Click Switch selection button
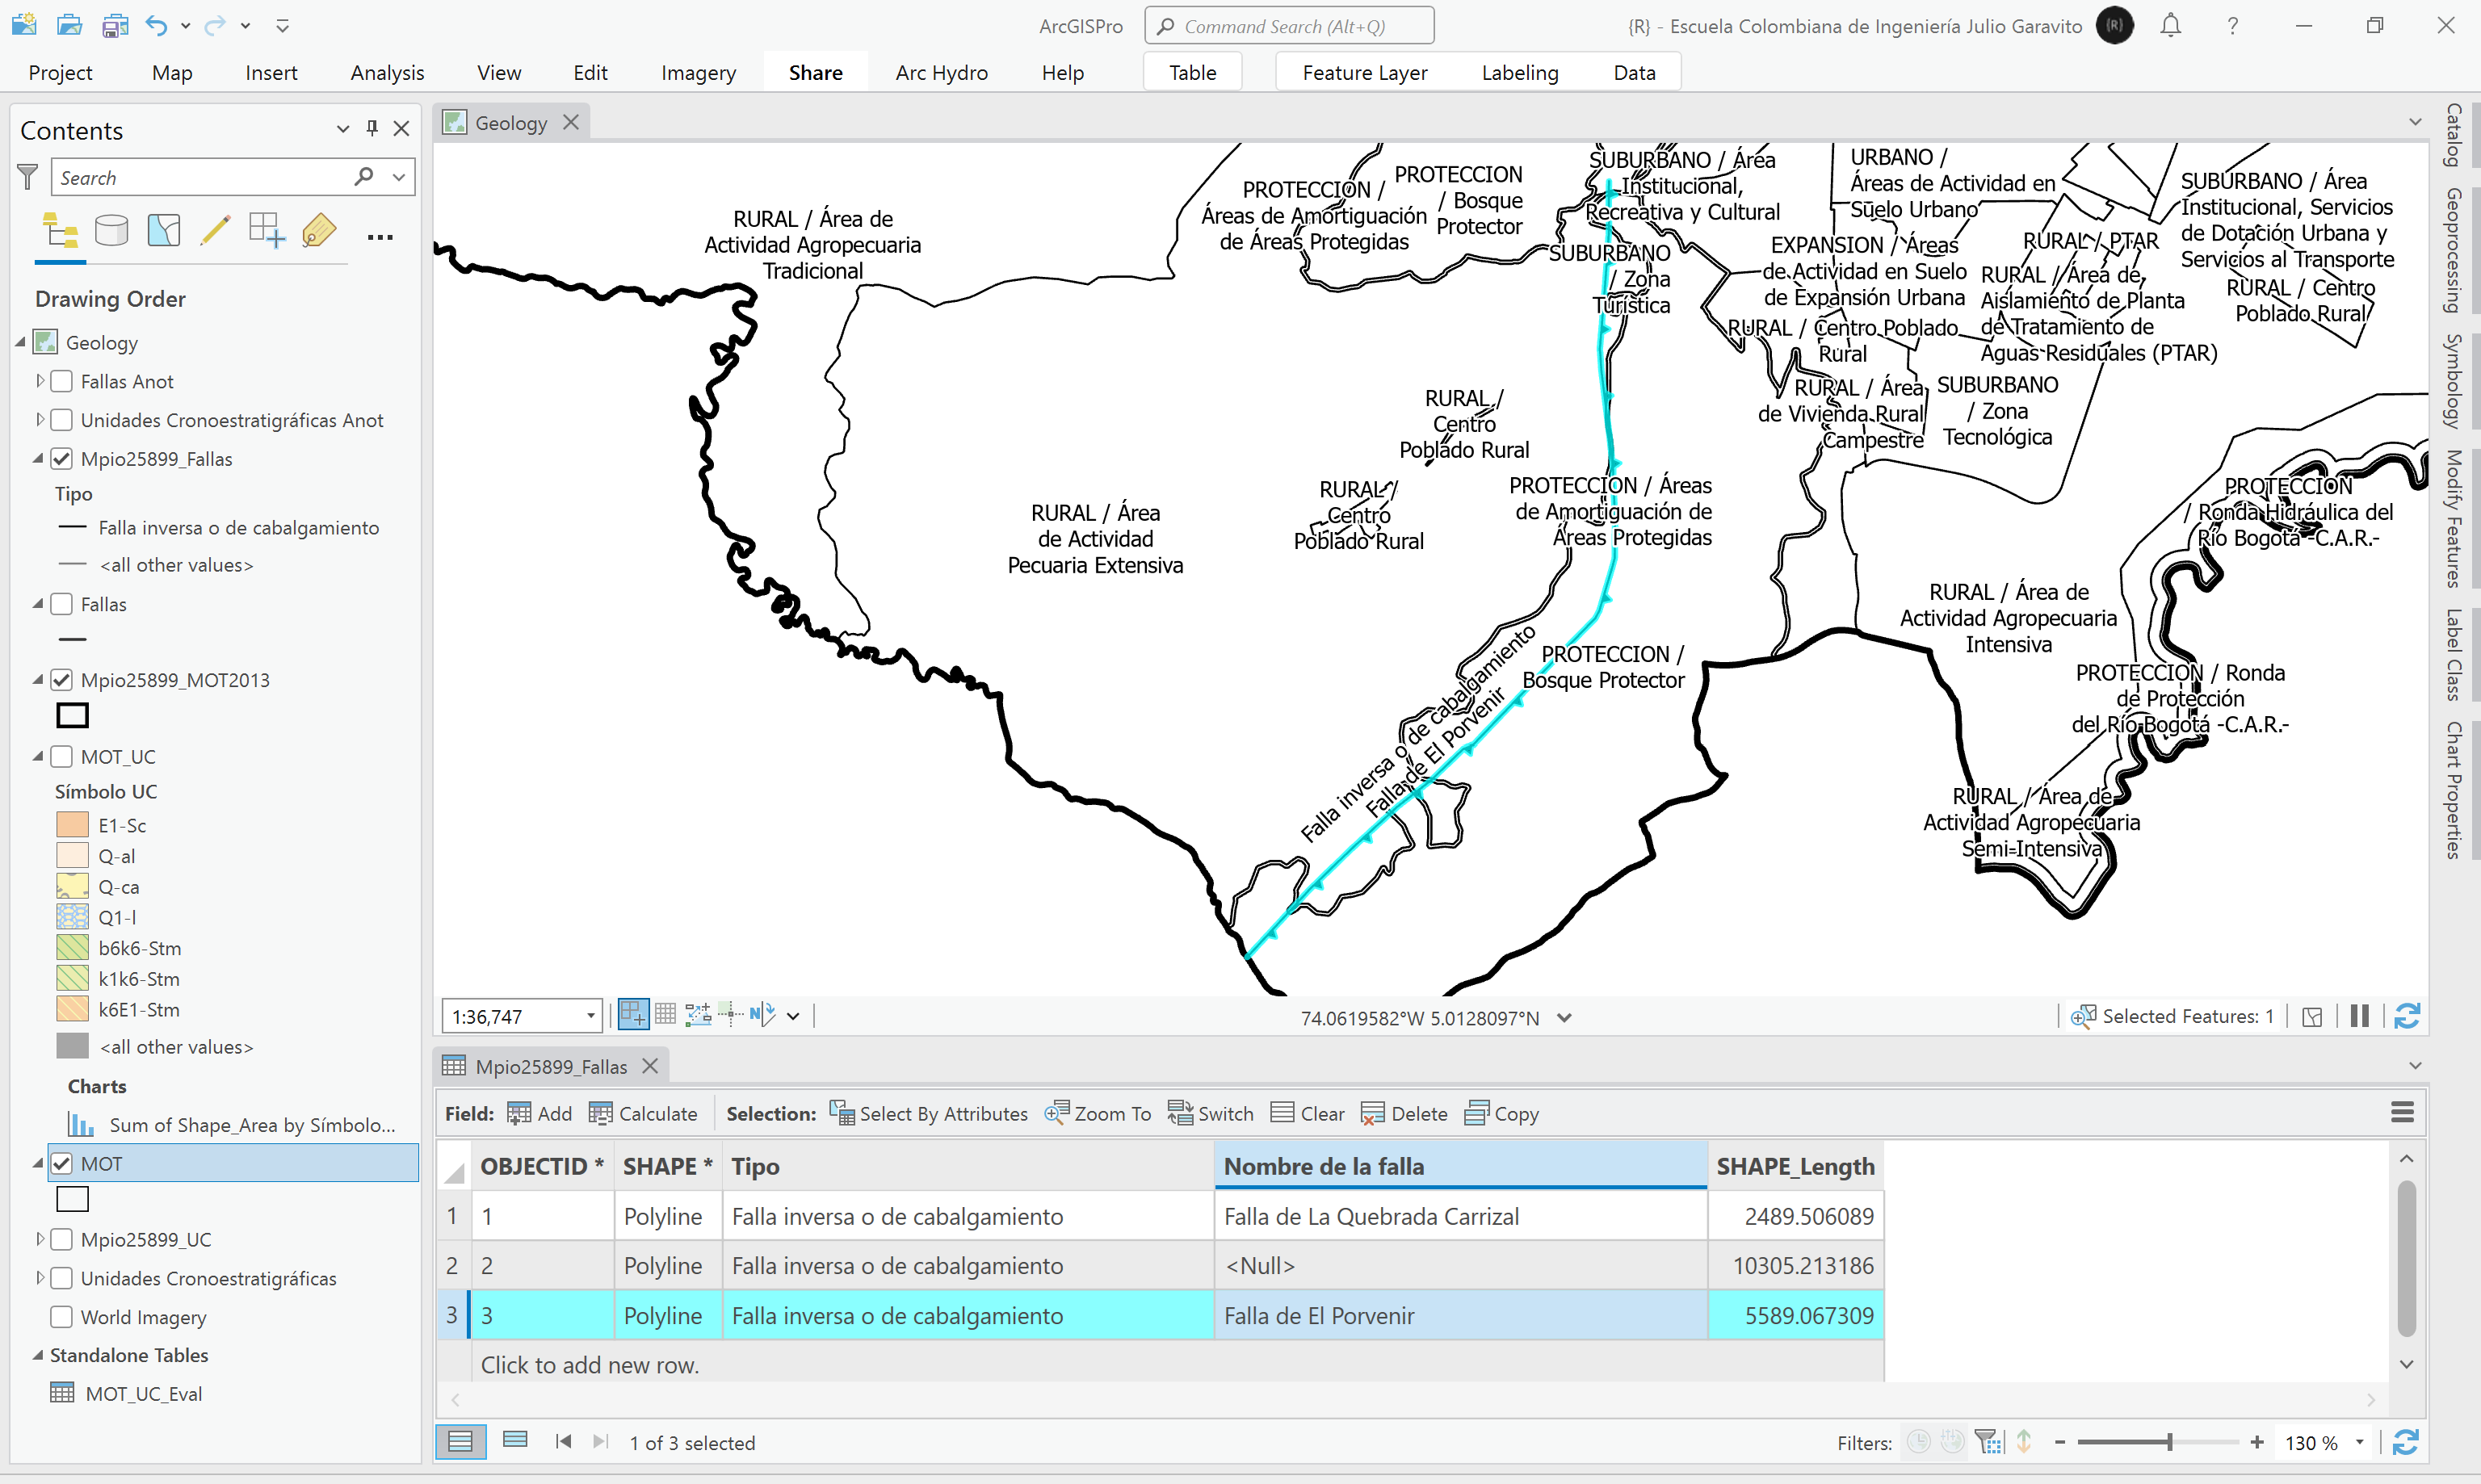The image size is (2481, 1484). pos(1210,1113)
